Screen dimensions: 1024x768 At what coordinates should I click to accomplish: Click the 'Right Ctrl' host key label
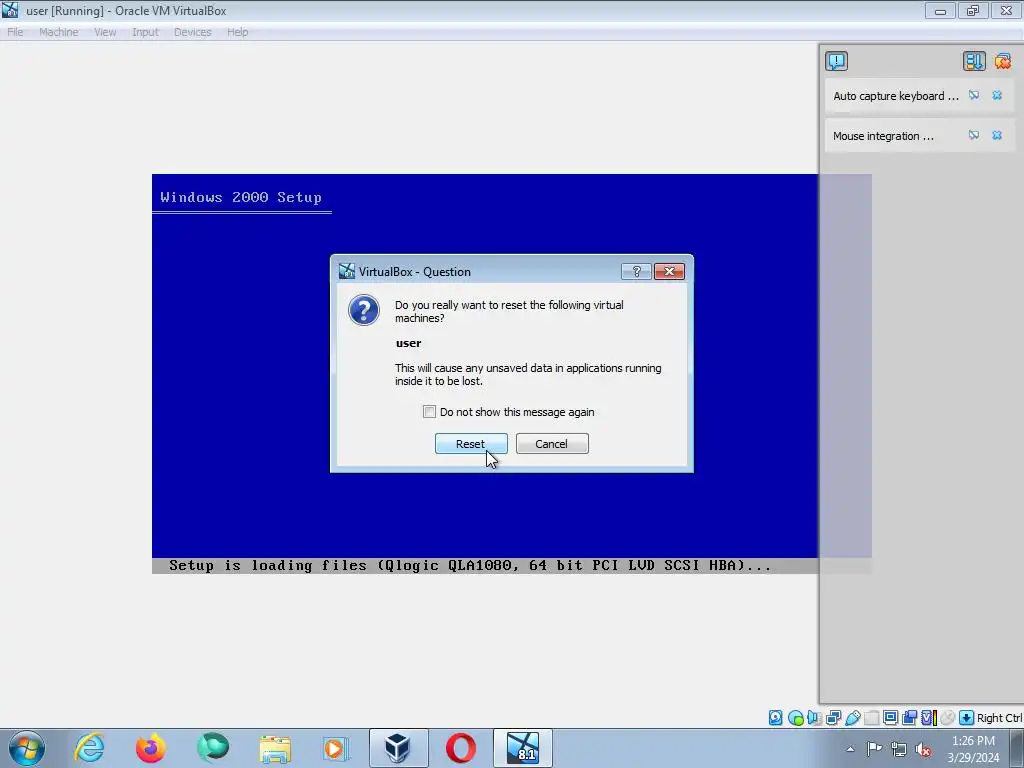999,718
